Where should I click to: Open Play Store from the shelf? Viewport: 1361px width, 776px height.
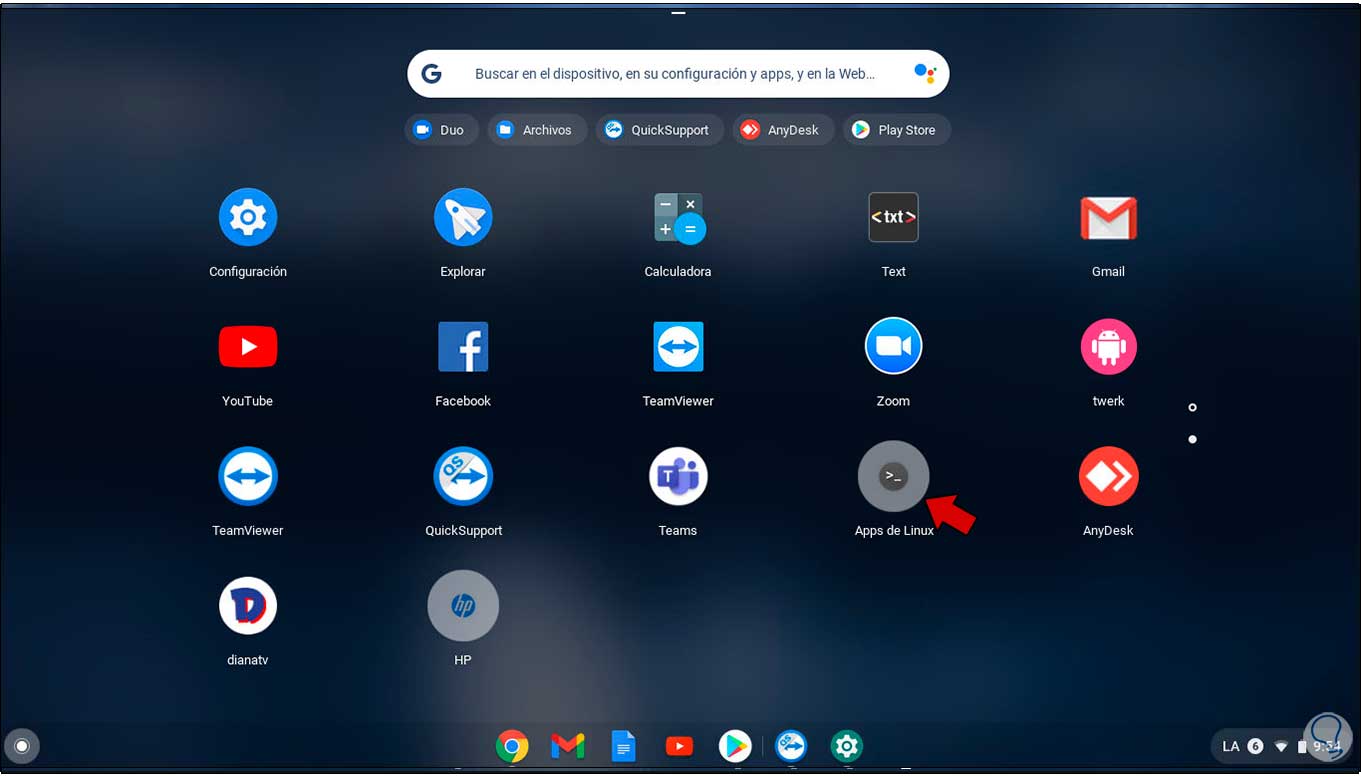pos(735,746)
